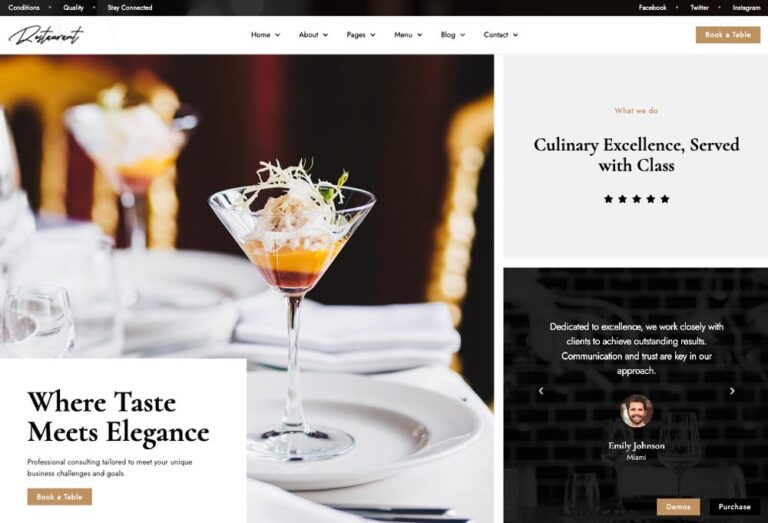Click Emily Johnson's avatar photo

[636, 411]
